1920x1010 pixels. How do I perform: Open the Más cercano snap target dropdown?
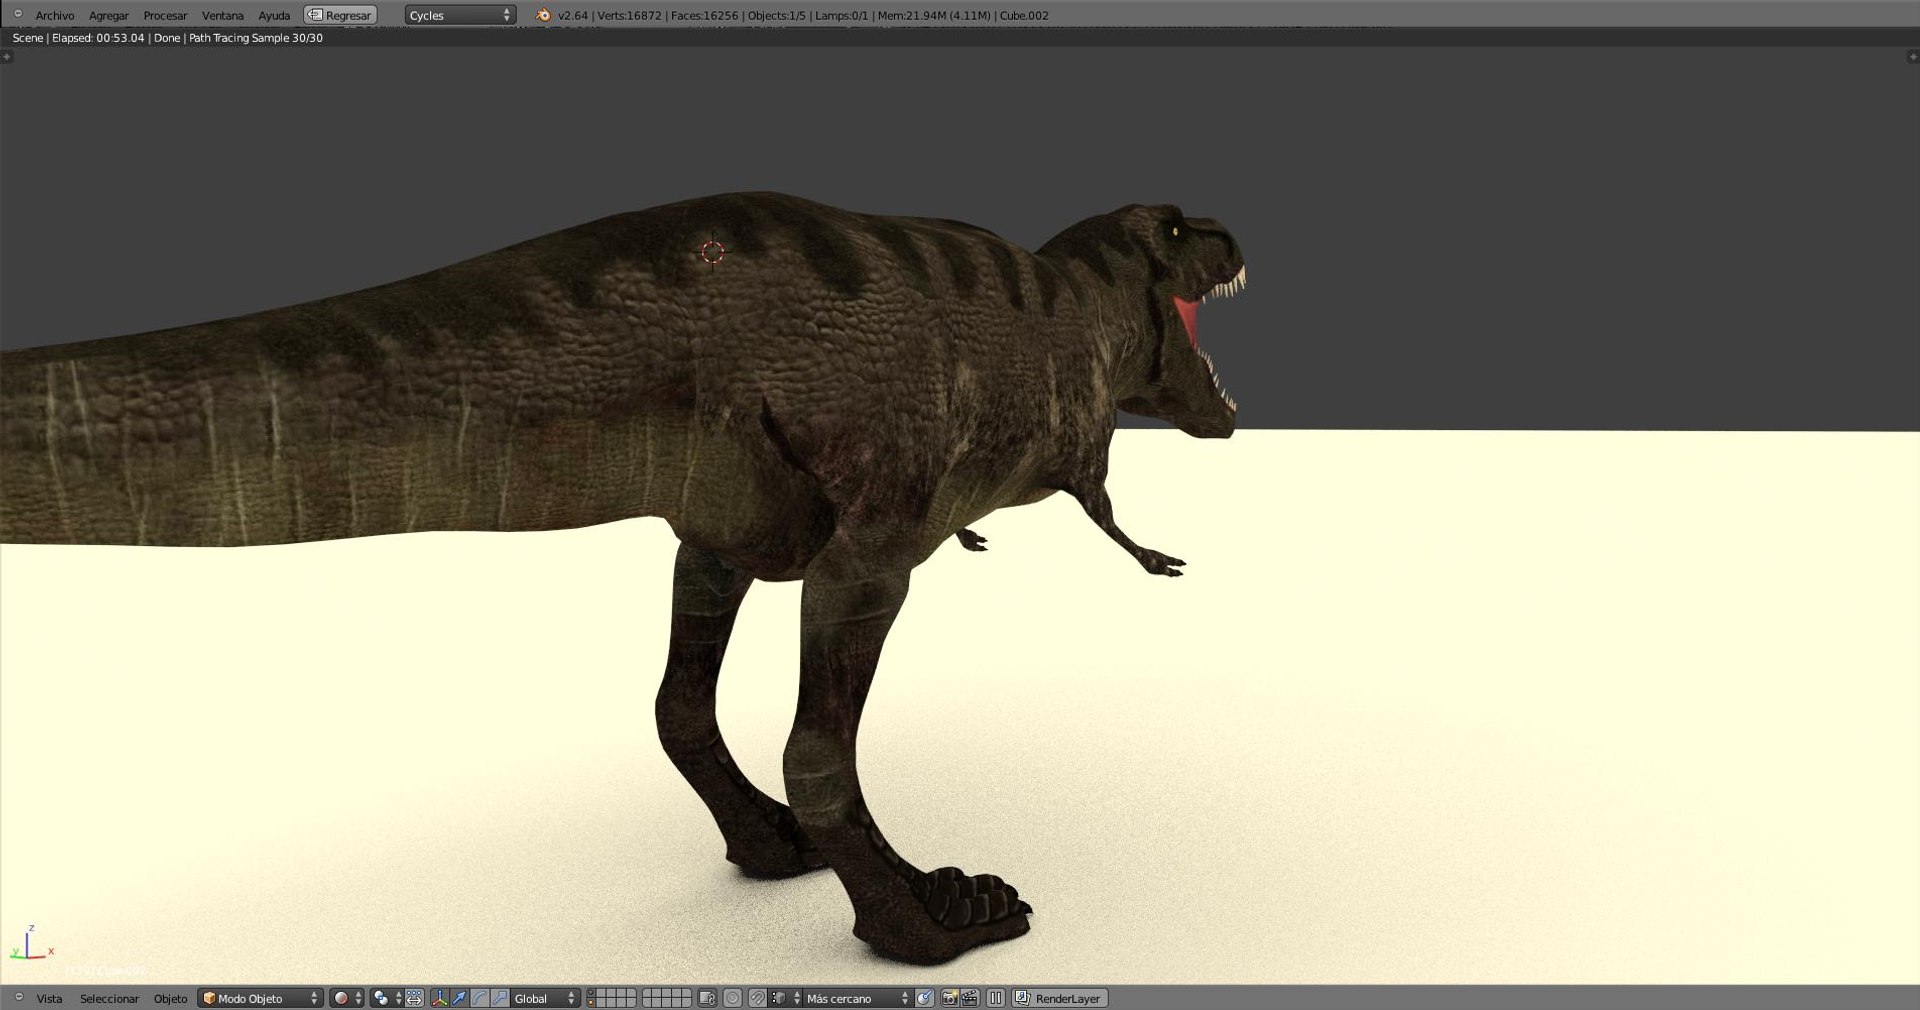(x=858, y=998)
